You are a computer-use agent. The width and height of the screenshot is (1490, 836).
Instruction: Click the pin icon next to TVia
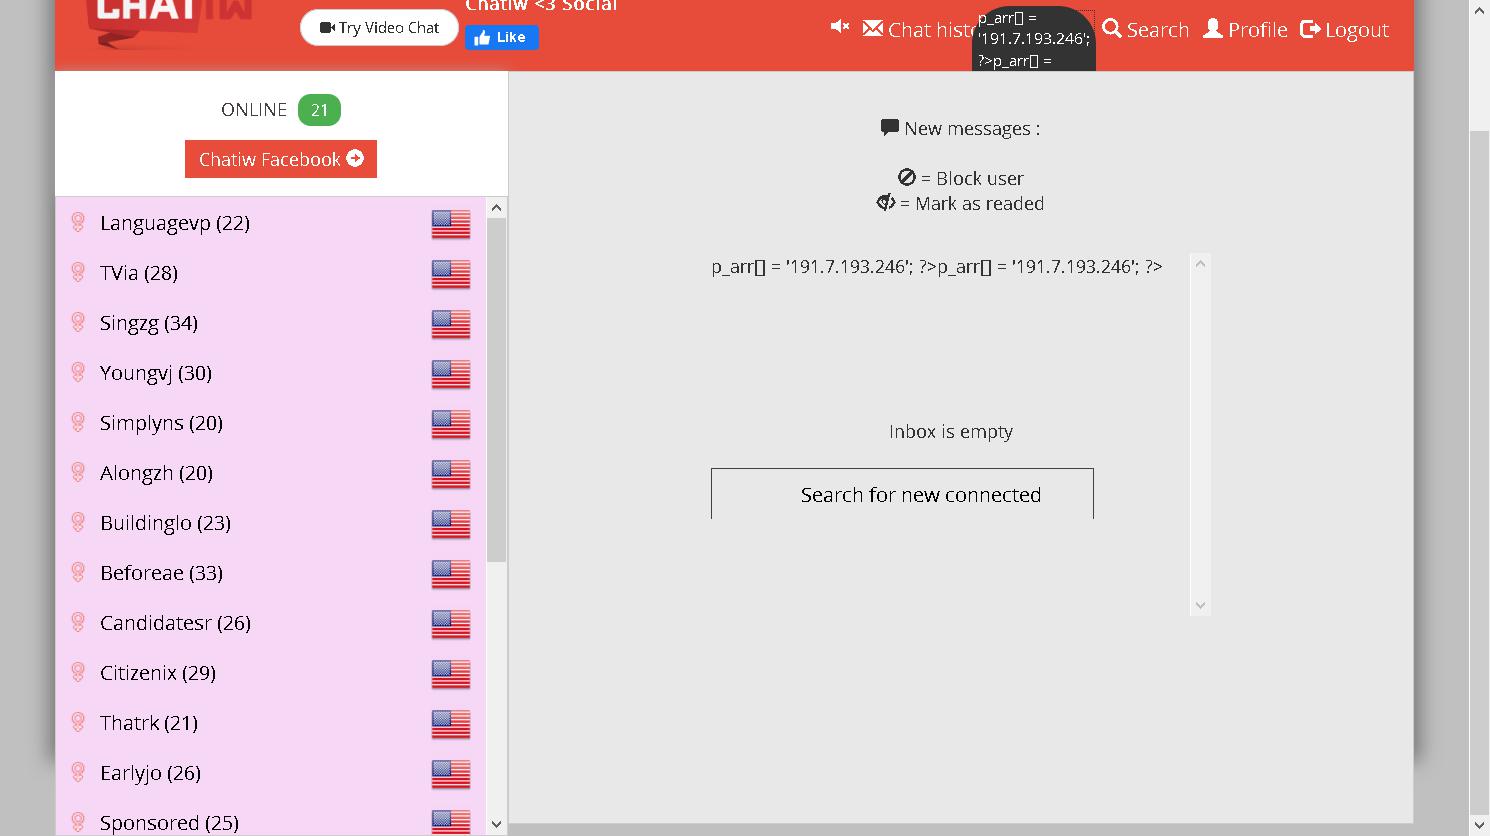(x=78, y=272)
